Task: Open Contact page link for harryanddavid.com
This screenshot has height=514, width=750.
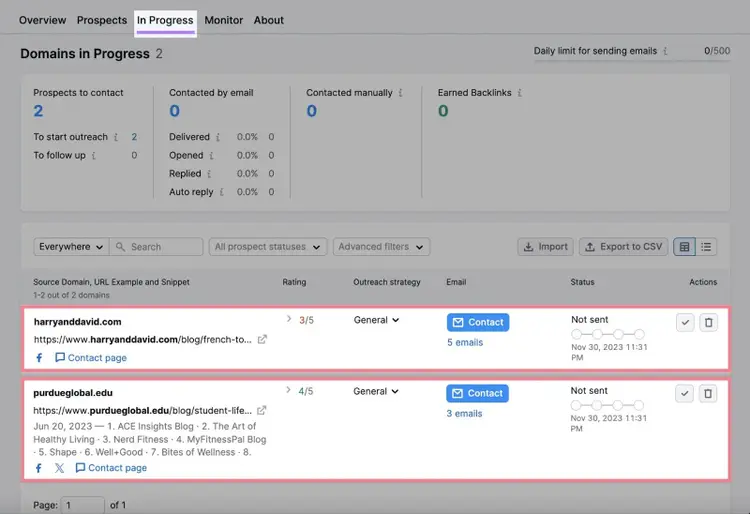Action: point(91,358)
